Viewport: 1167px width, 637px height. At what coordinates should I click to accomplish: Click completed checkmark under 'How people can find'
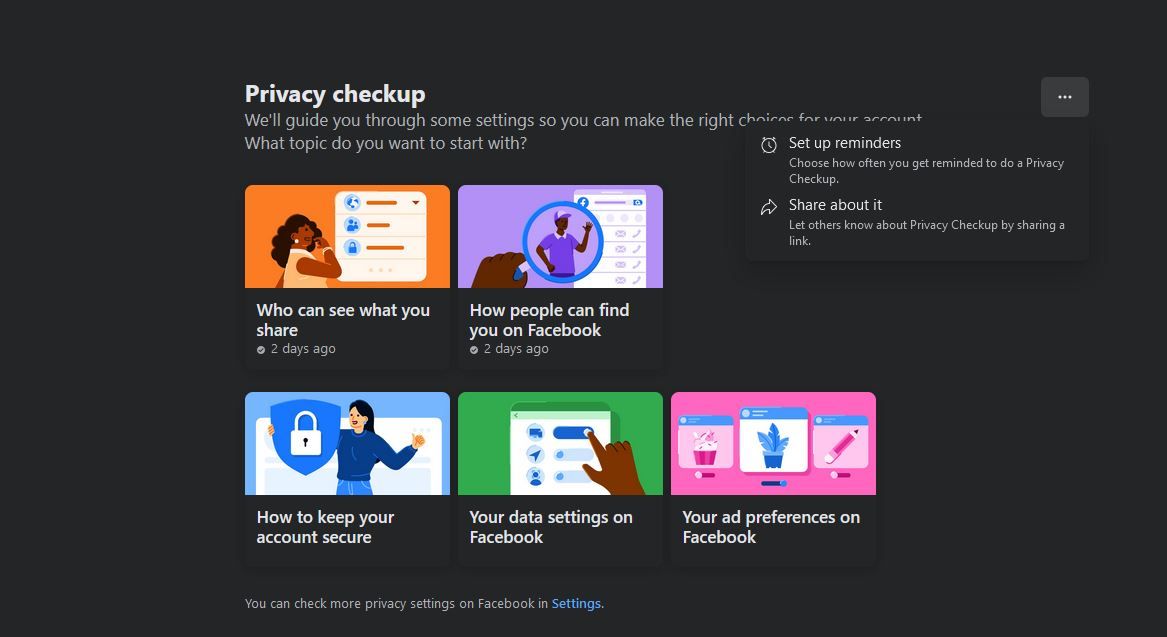pos(474,350)
